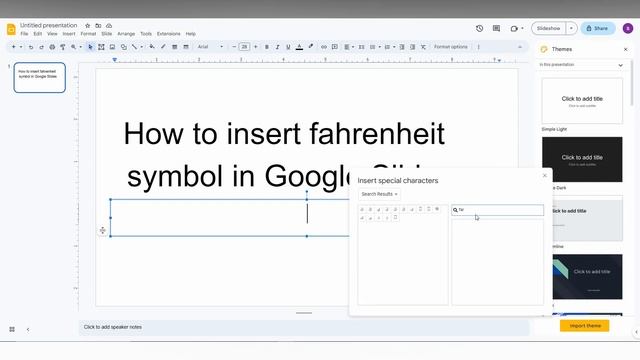Click the Highlight color icon
Image resolution: width=640 pixels, height=360 pixels.
click(311, 47)
